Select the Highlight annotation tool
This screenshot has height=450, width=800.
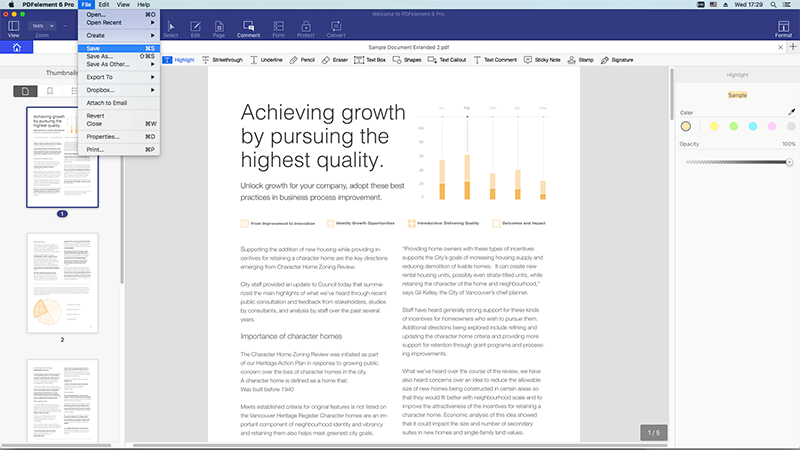pos(179,60)
